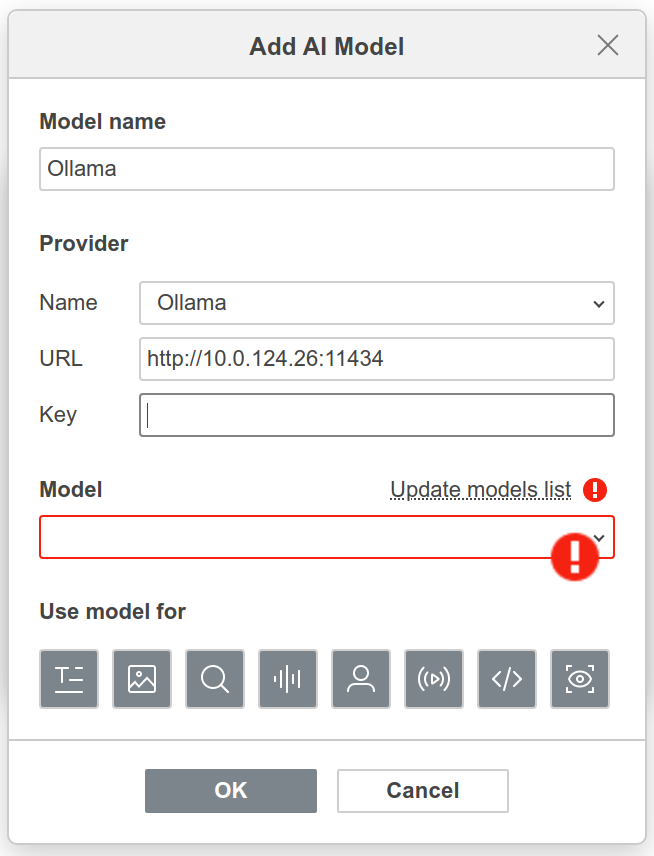Image resolution: width=654 pixels, height=856 pixels.
Task: Enable the Code capability icon
Action: click(x=507, y=679)
